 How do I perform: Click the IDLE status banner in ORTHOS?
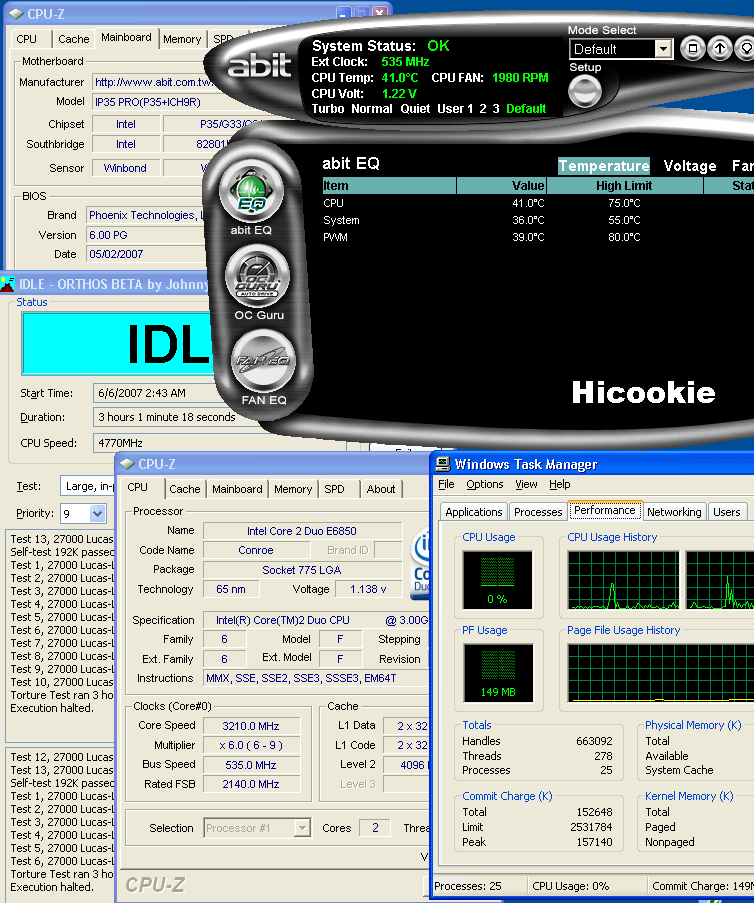point(118,344)
